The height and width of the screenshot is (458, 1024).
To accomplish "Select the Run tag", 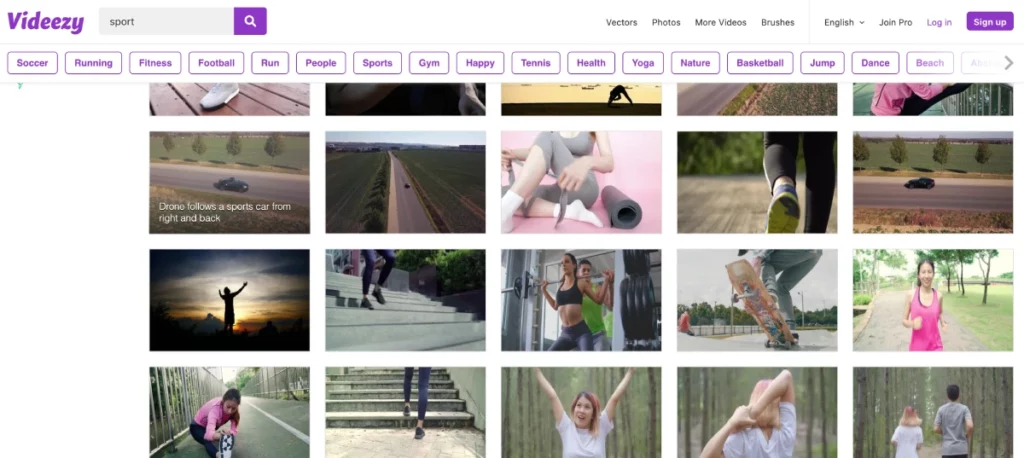I will point(270,63).
